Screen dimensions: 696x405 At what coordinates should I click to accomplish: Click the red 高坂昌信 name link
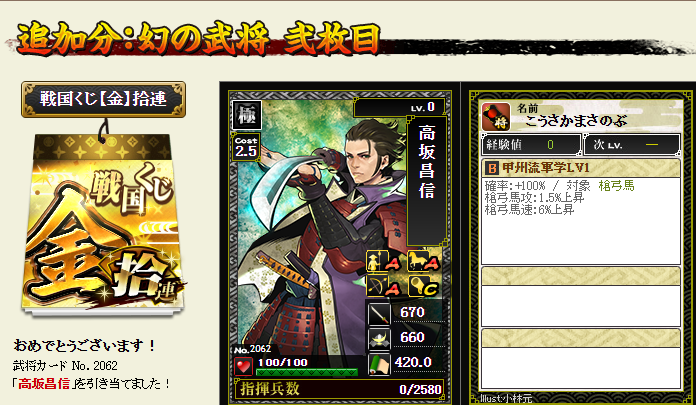pyautogui.click(x=44, y=383)
